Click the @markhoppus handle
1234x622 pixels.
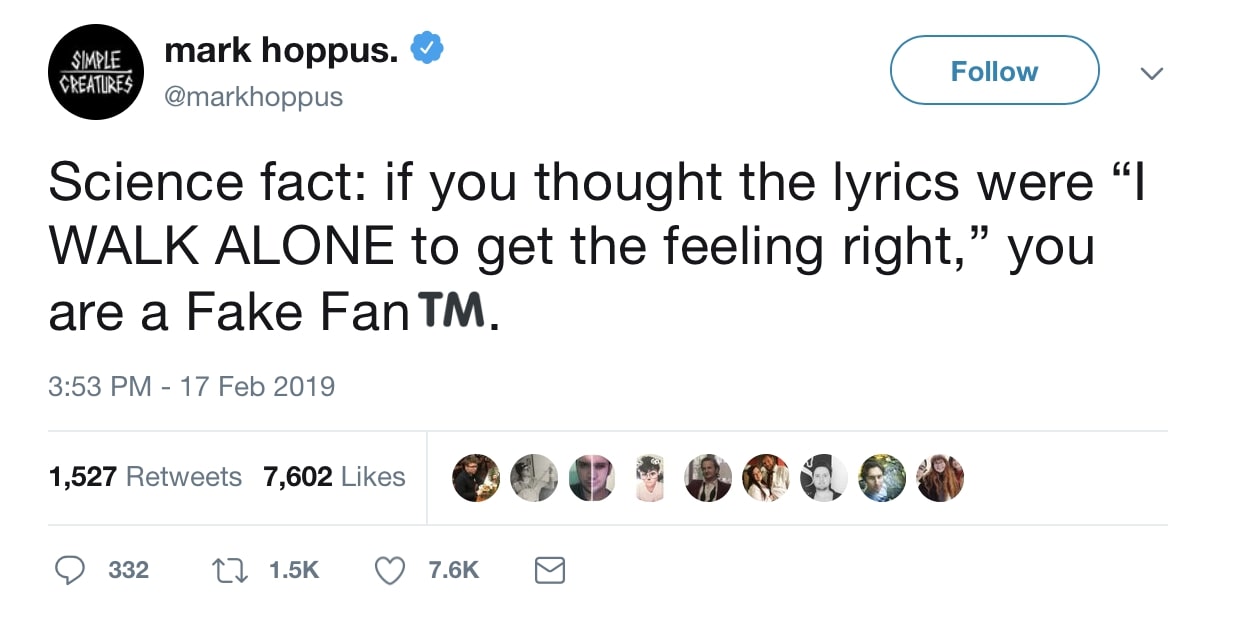(252, 97)
